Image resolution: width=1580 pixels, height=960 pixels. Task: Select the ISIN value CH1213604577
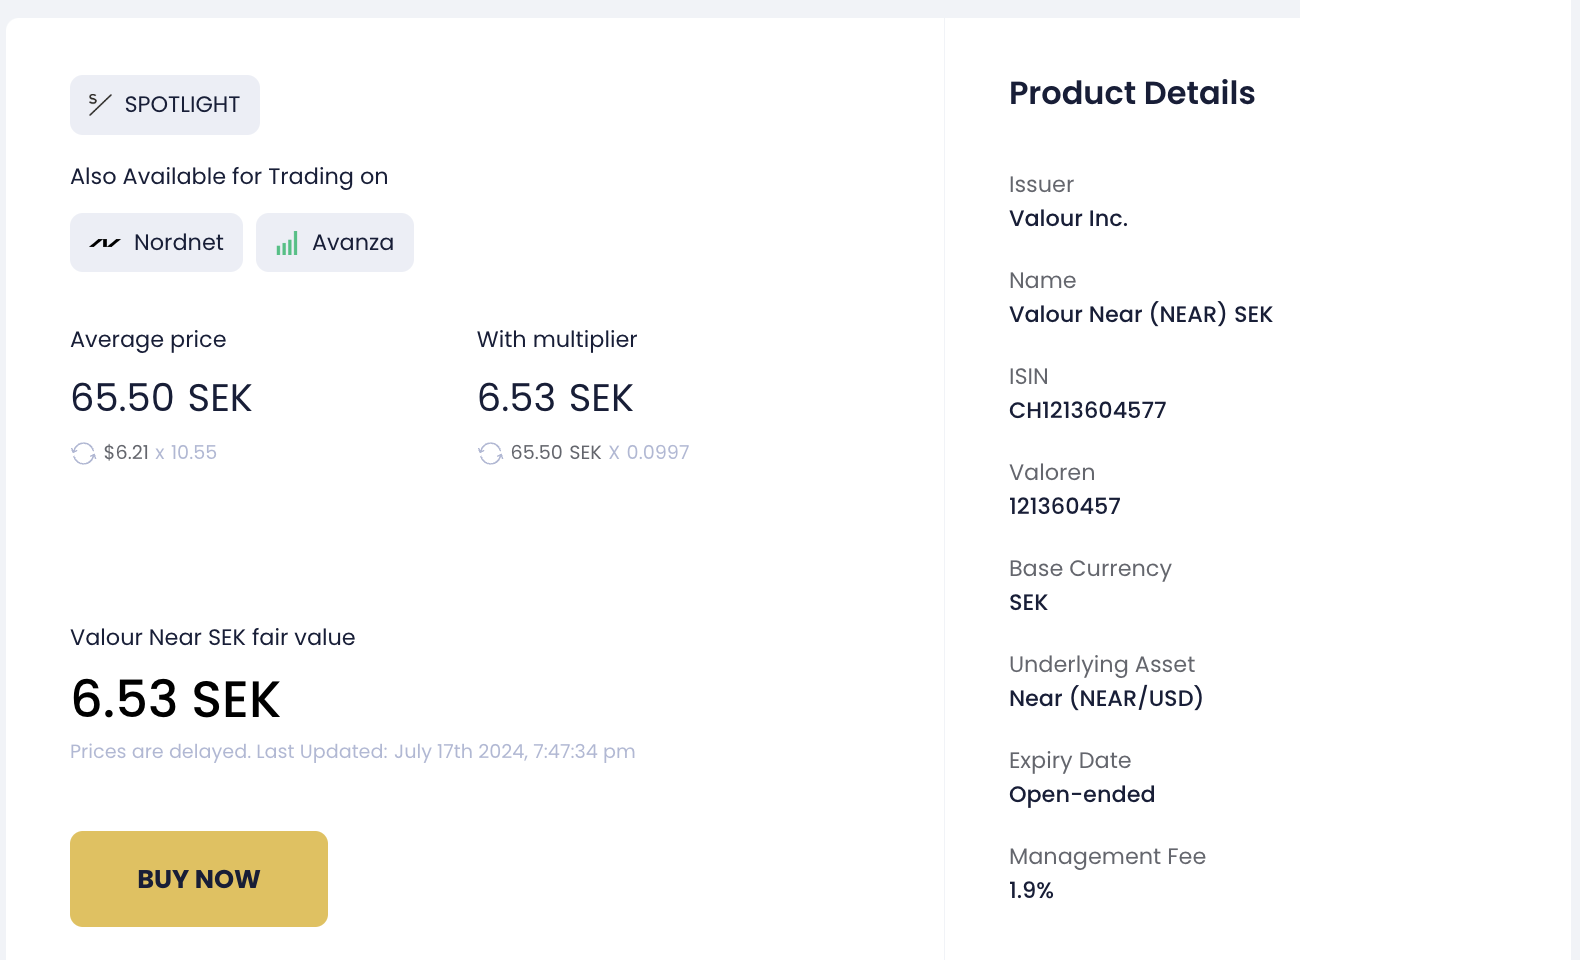(x=1087, y=410)
